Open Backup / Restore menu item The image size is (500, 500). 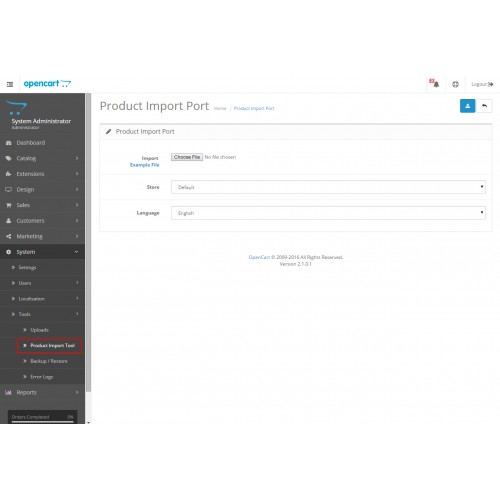pos(49,361)
